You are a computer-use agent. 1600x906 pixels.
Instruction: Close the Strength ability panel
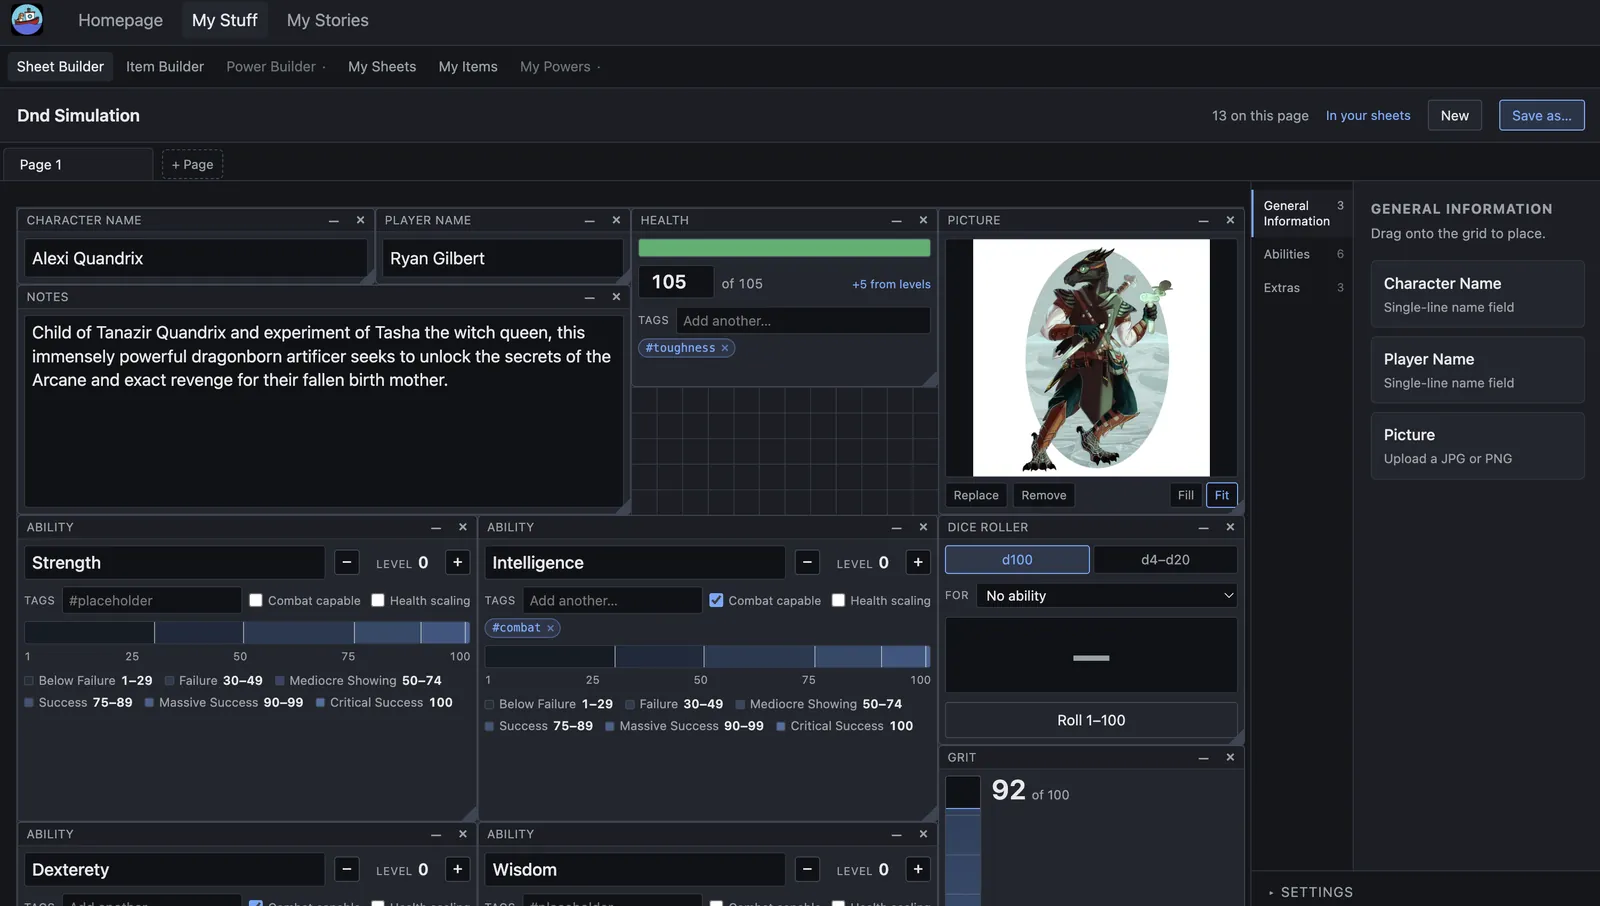pyautogui.click(x=462, y=527)
